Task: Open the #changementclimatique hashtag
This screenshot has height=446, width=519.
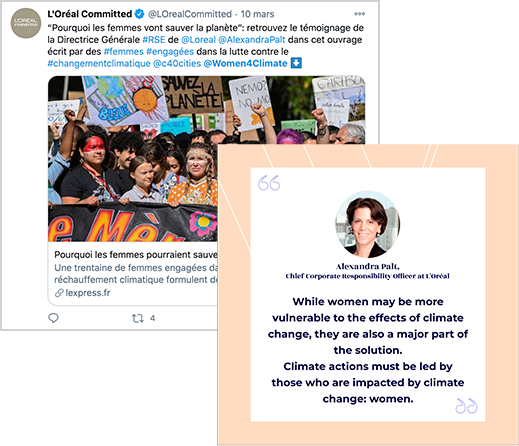Action: (99, 63)
